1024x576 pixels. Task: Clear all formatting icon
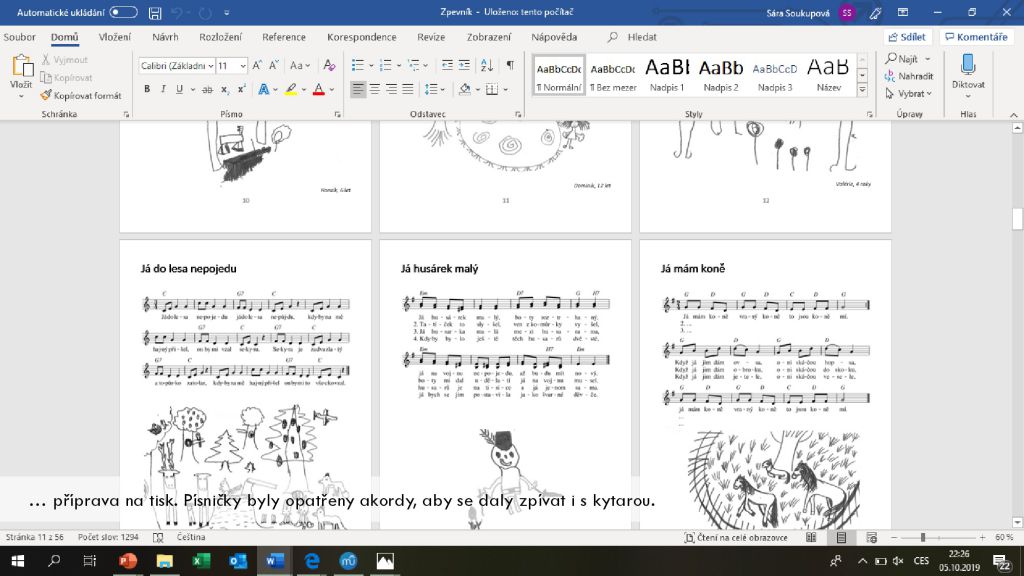(329, 65)
